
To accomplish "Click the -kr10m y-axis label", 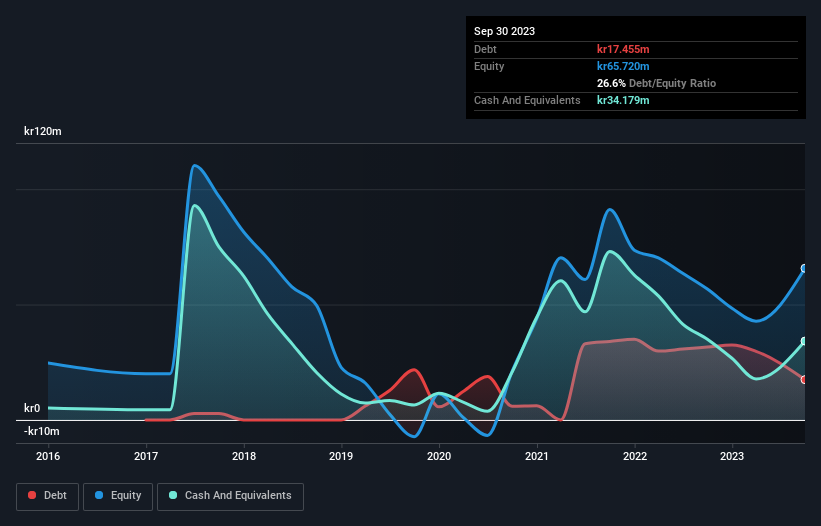I will (41, 431).
